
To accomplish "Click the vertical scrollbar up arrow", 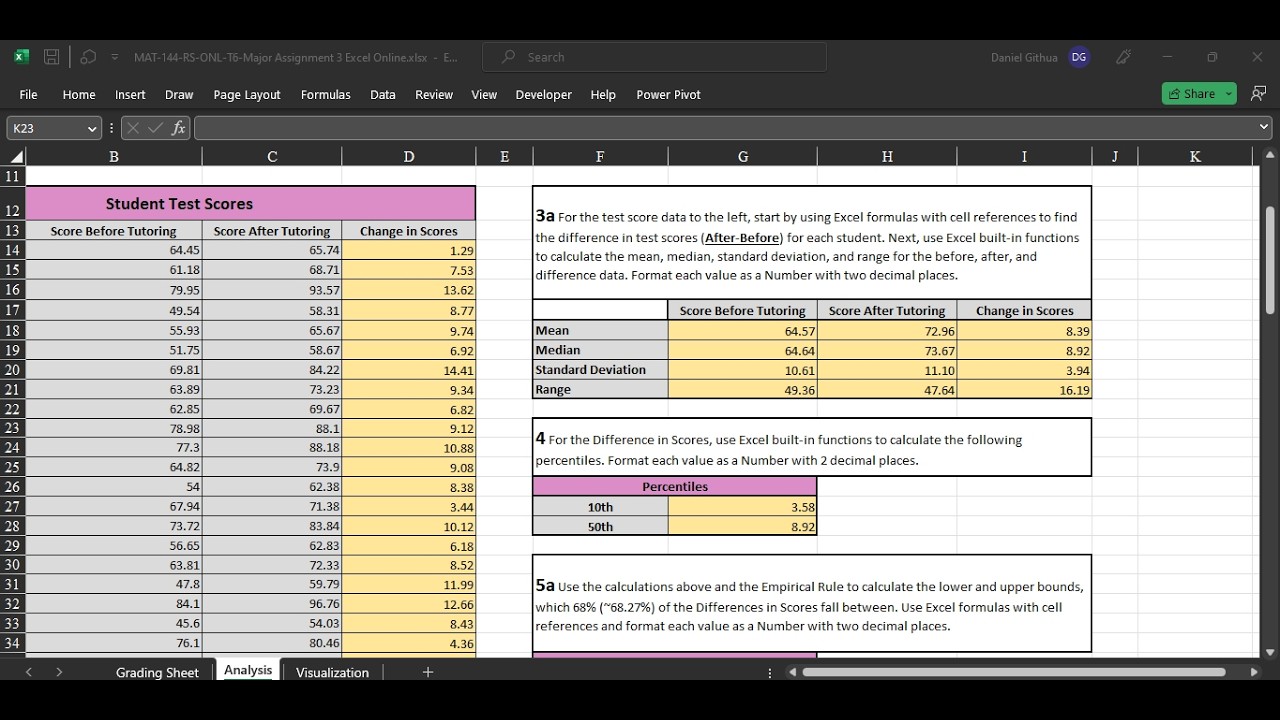I will click(x=1269, y=155).
